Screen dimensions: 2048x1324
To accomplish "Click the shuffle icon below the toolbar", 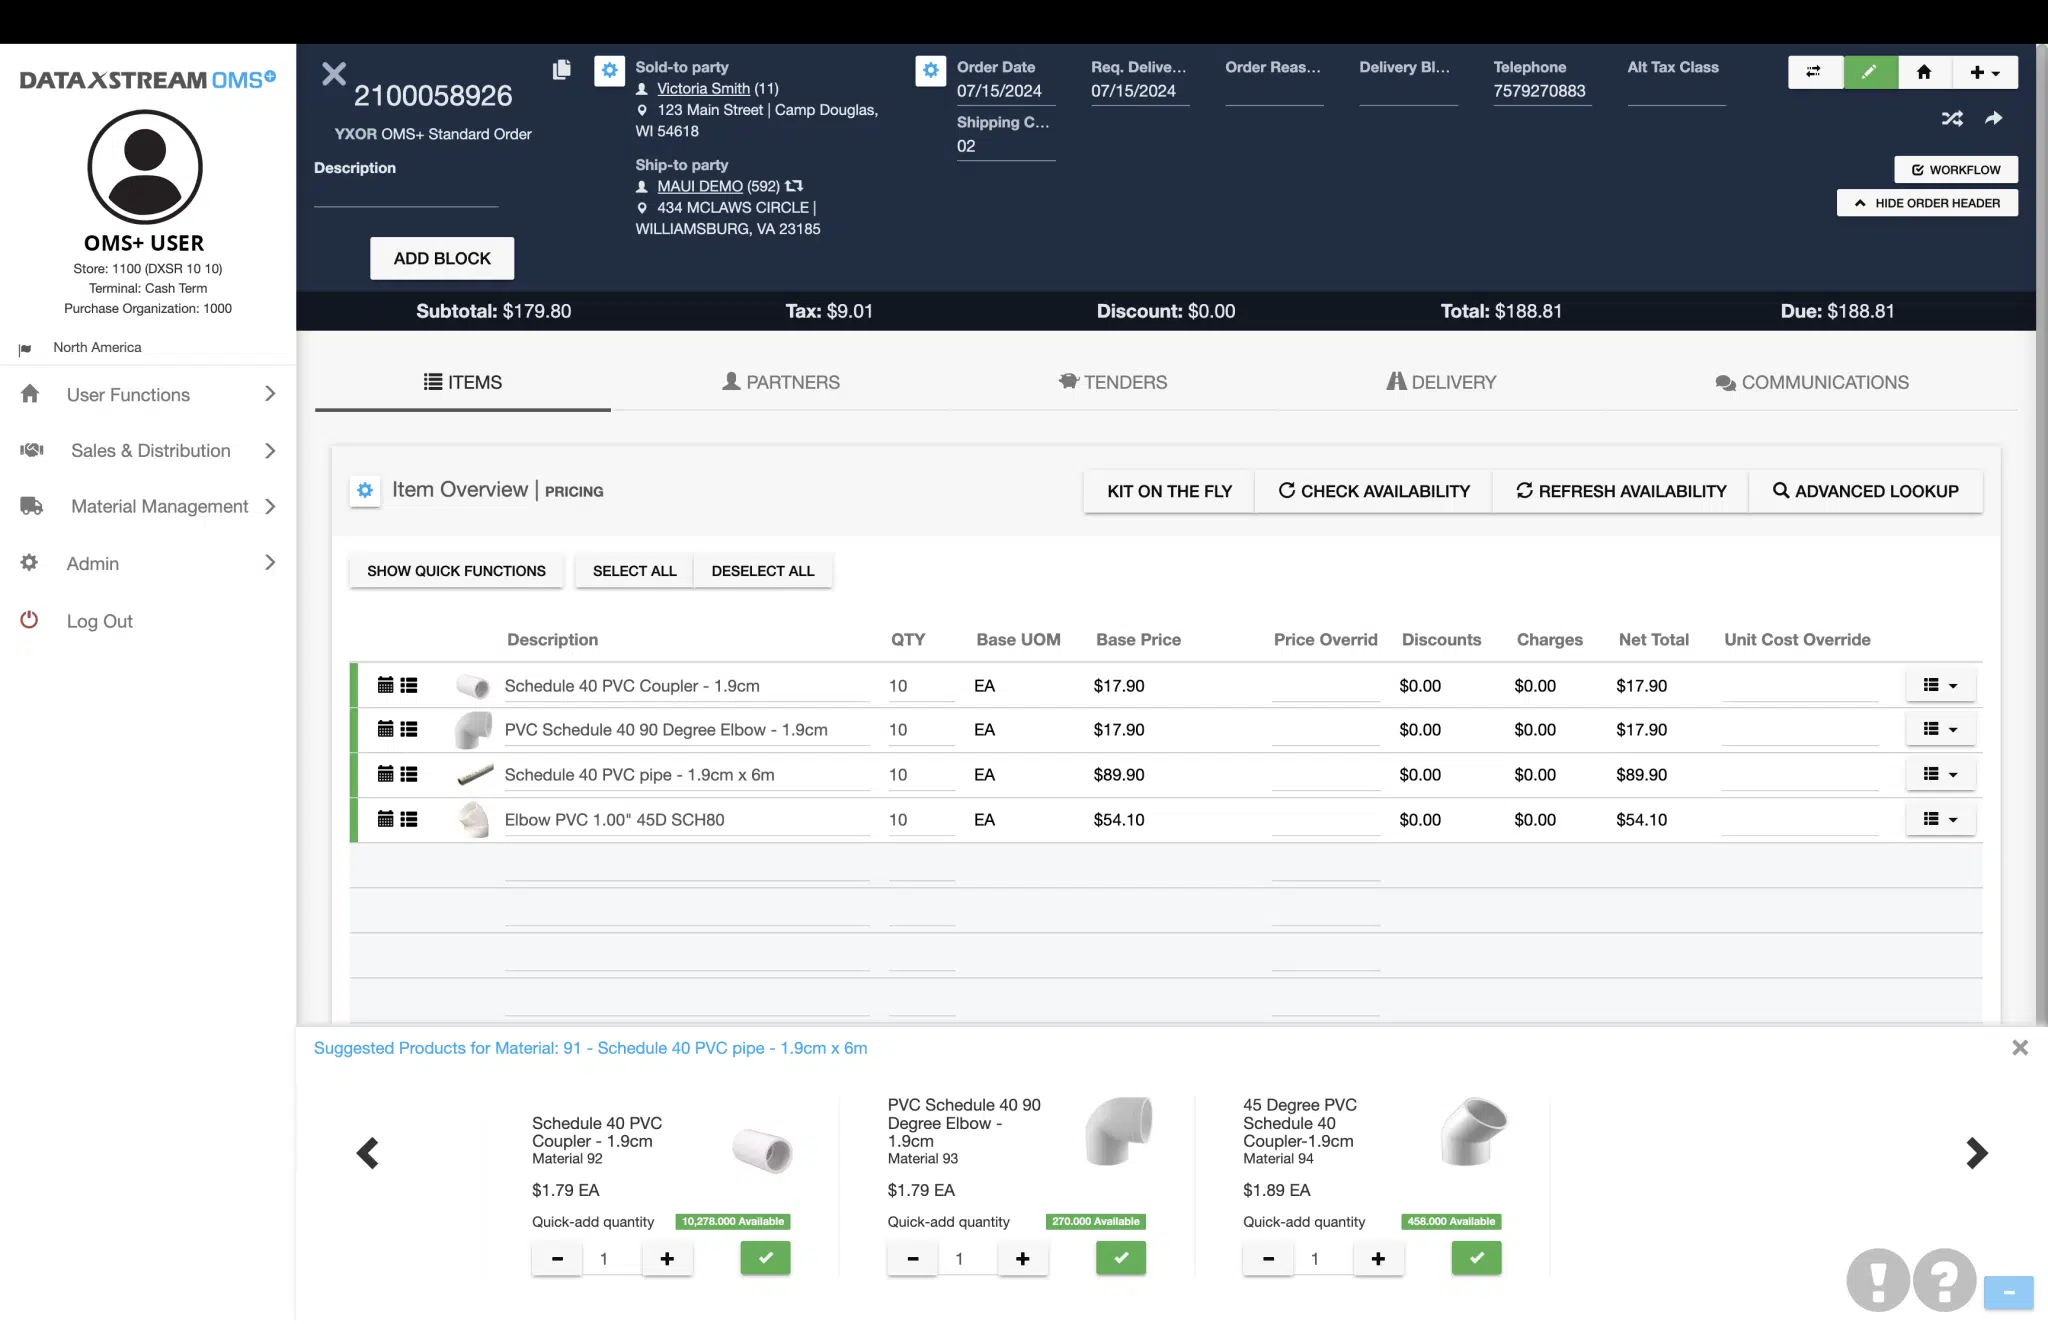I will pyautogui.click(x=1952, y=118).
